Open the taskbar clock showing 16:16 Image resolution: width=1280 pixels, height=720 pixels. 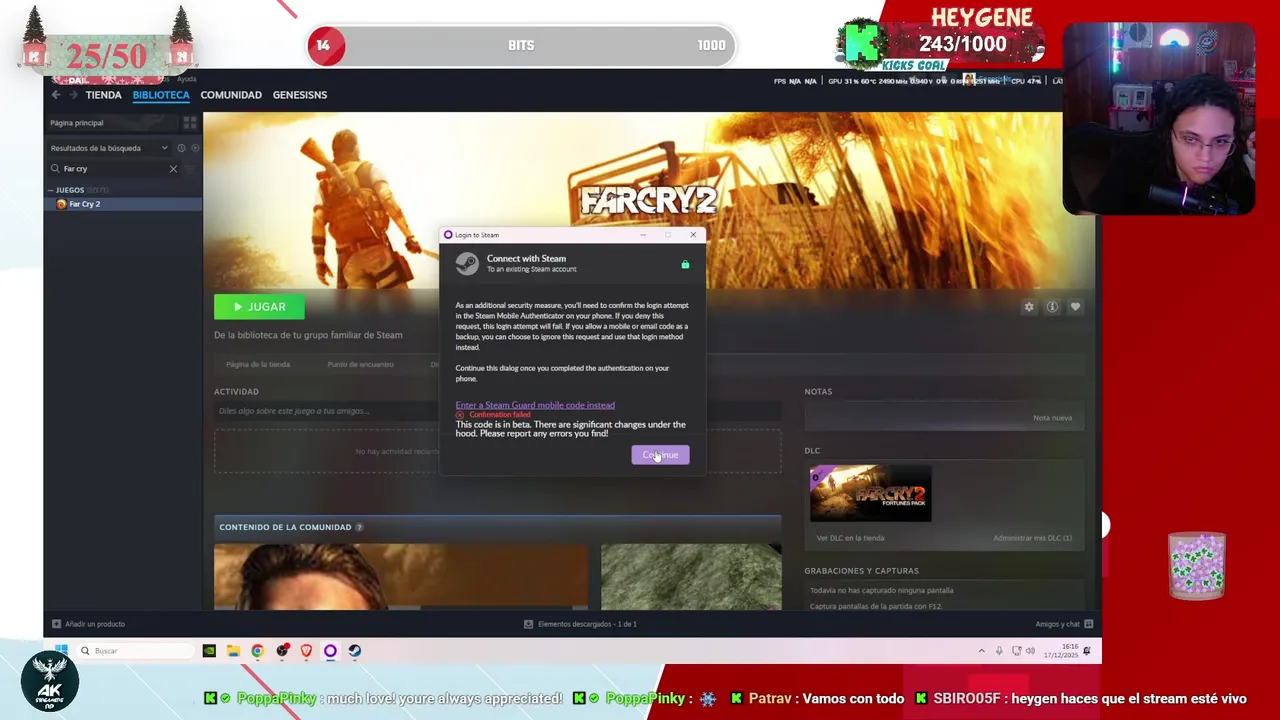1060,651
